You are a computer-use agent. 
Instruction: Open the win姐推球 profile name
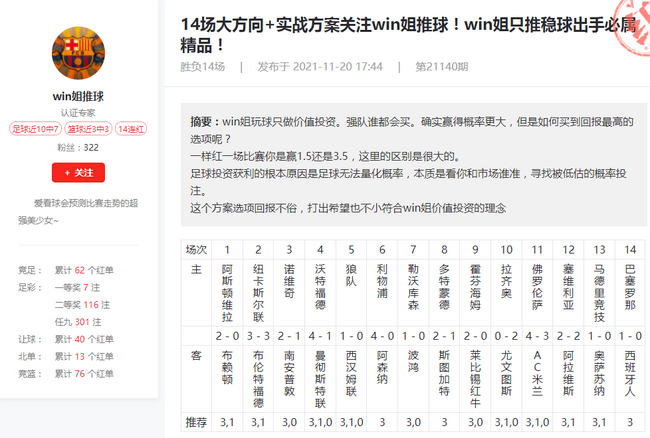coord(78,97)
